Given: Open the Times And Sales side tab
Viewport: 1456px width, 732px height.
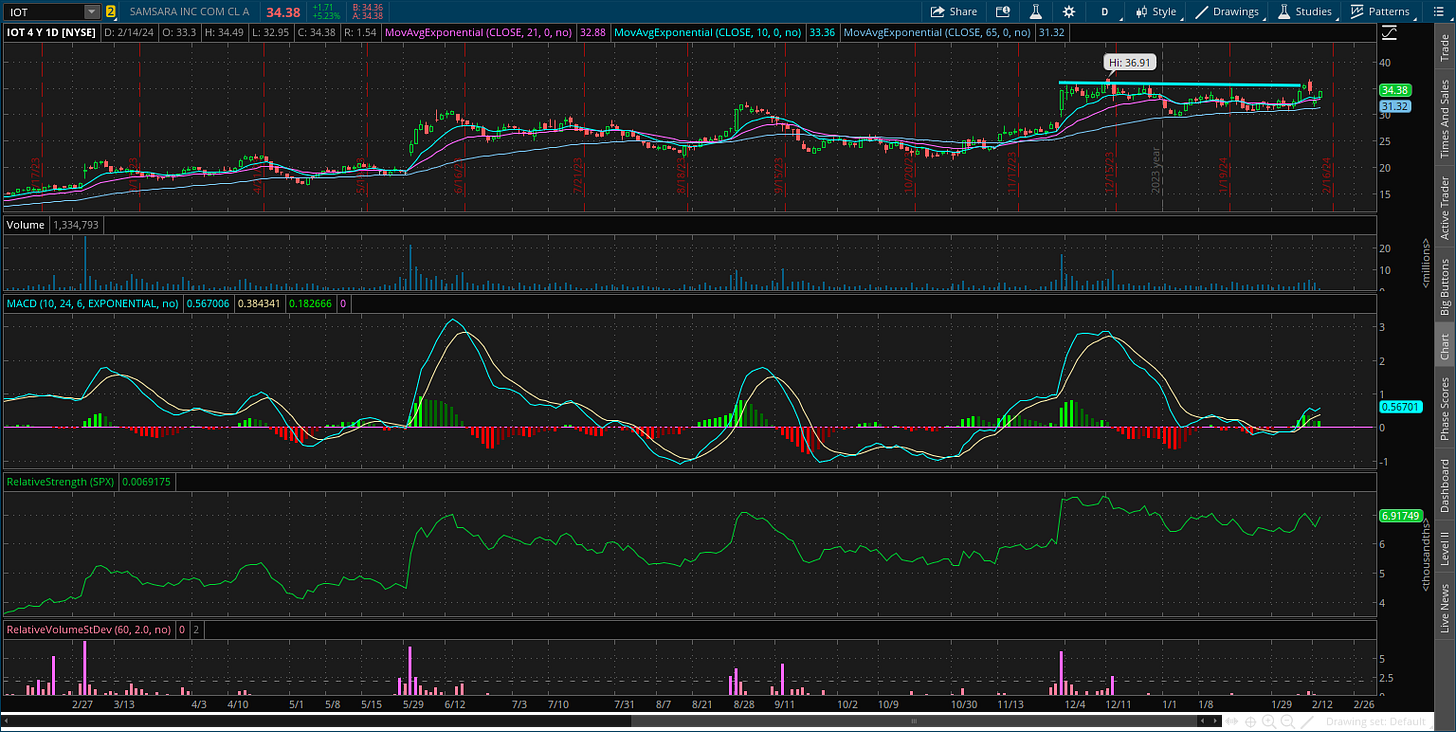Looking at the screenshot, I should pos(1445,119).
